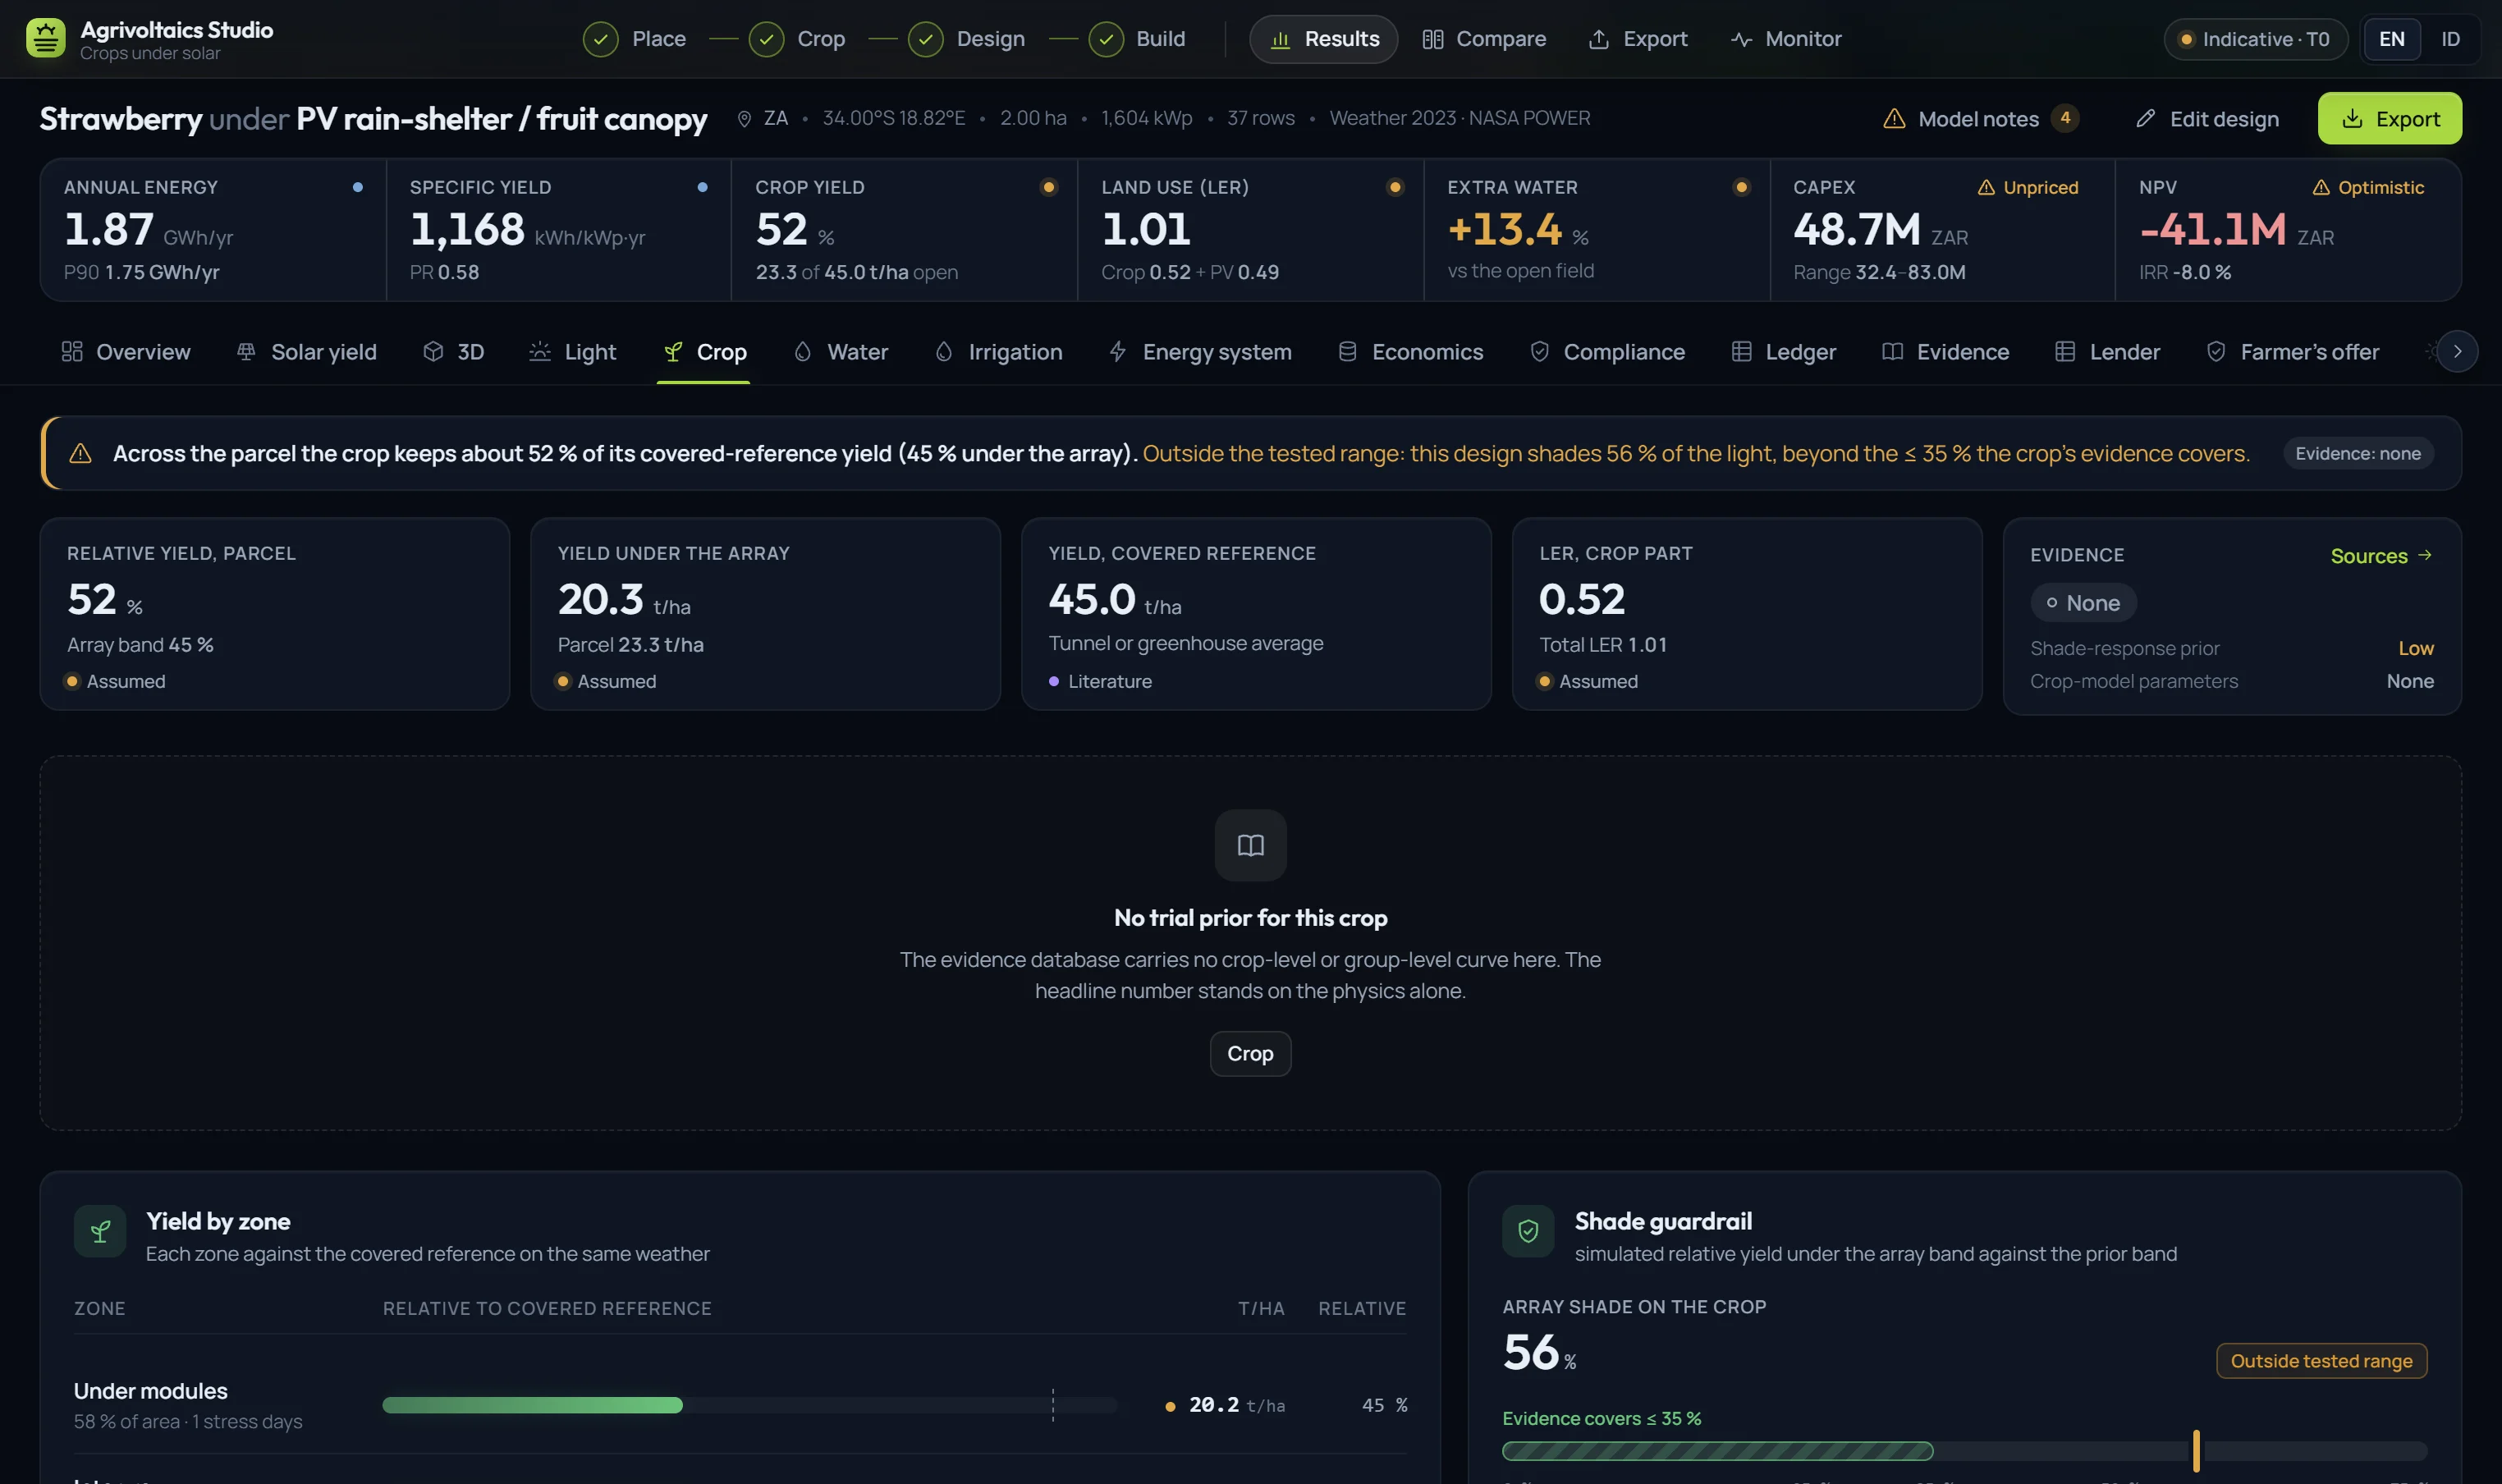This screenshot has width=2502, height=1484.
Task: Open the Sources link in Evidence card
Action: [x=2381, y=556]
